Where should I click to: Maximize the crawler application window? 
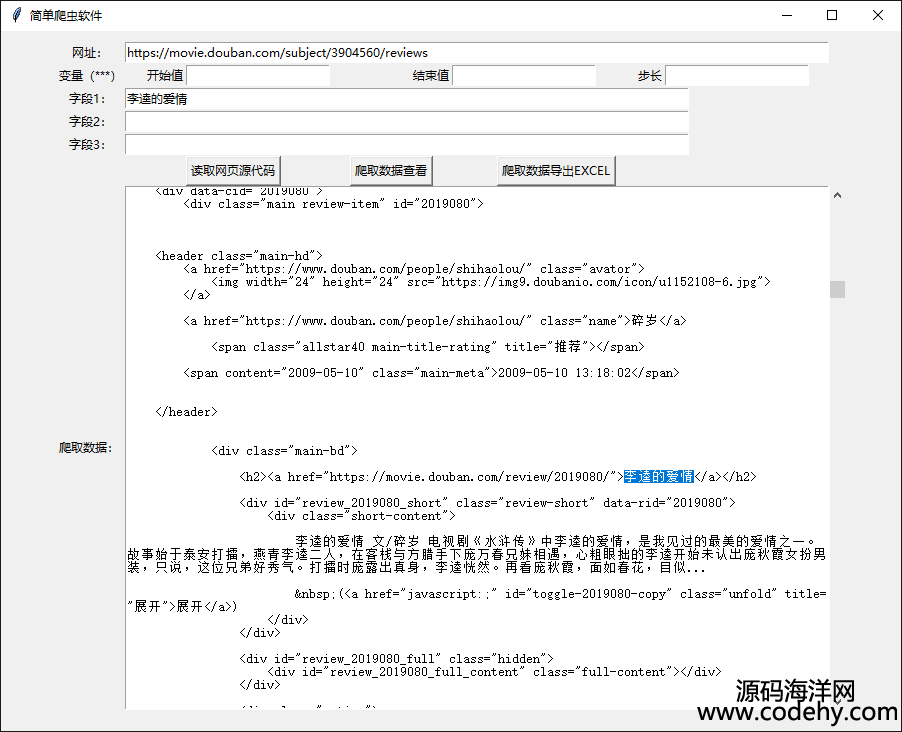point(832,15)
